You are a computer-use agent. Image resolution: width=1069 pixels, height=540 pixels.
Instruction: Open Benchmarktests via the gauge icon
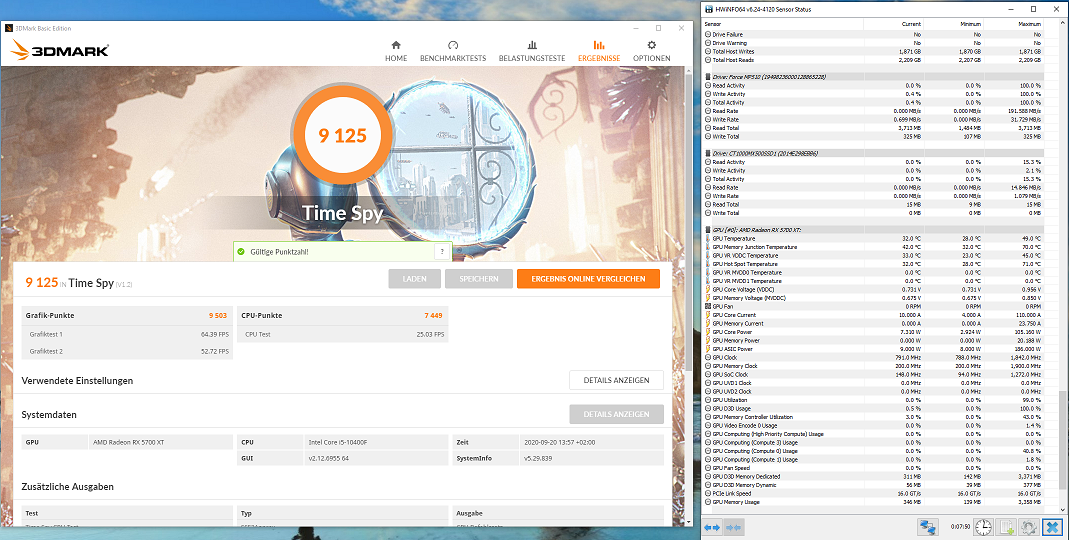(x=453, y=45)
